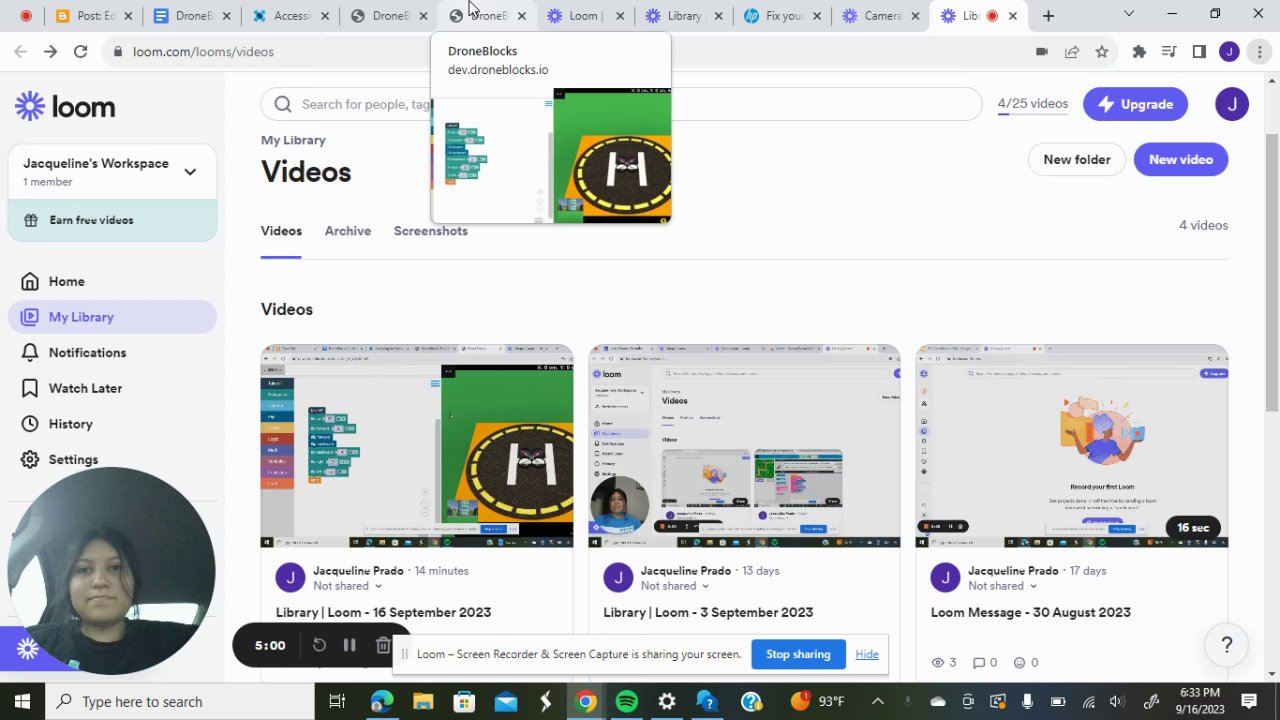Show hidden system tray icons
This screenshot has height=720, width=1280.
(x=878, y=701)
